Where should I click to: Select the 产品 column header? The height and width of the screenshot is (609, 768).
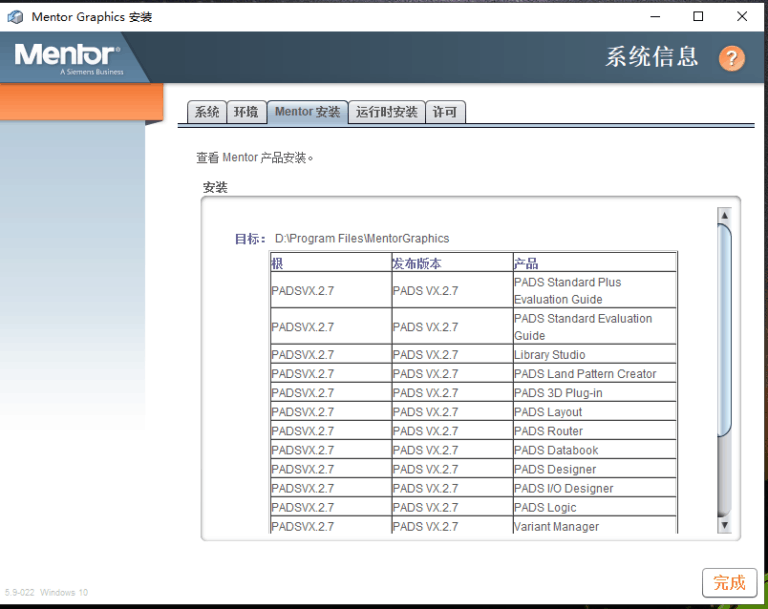tap(595, 263)
